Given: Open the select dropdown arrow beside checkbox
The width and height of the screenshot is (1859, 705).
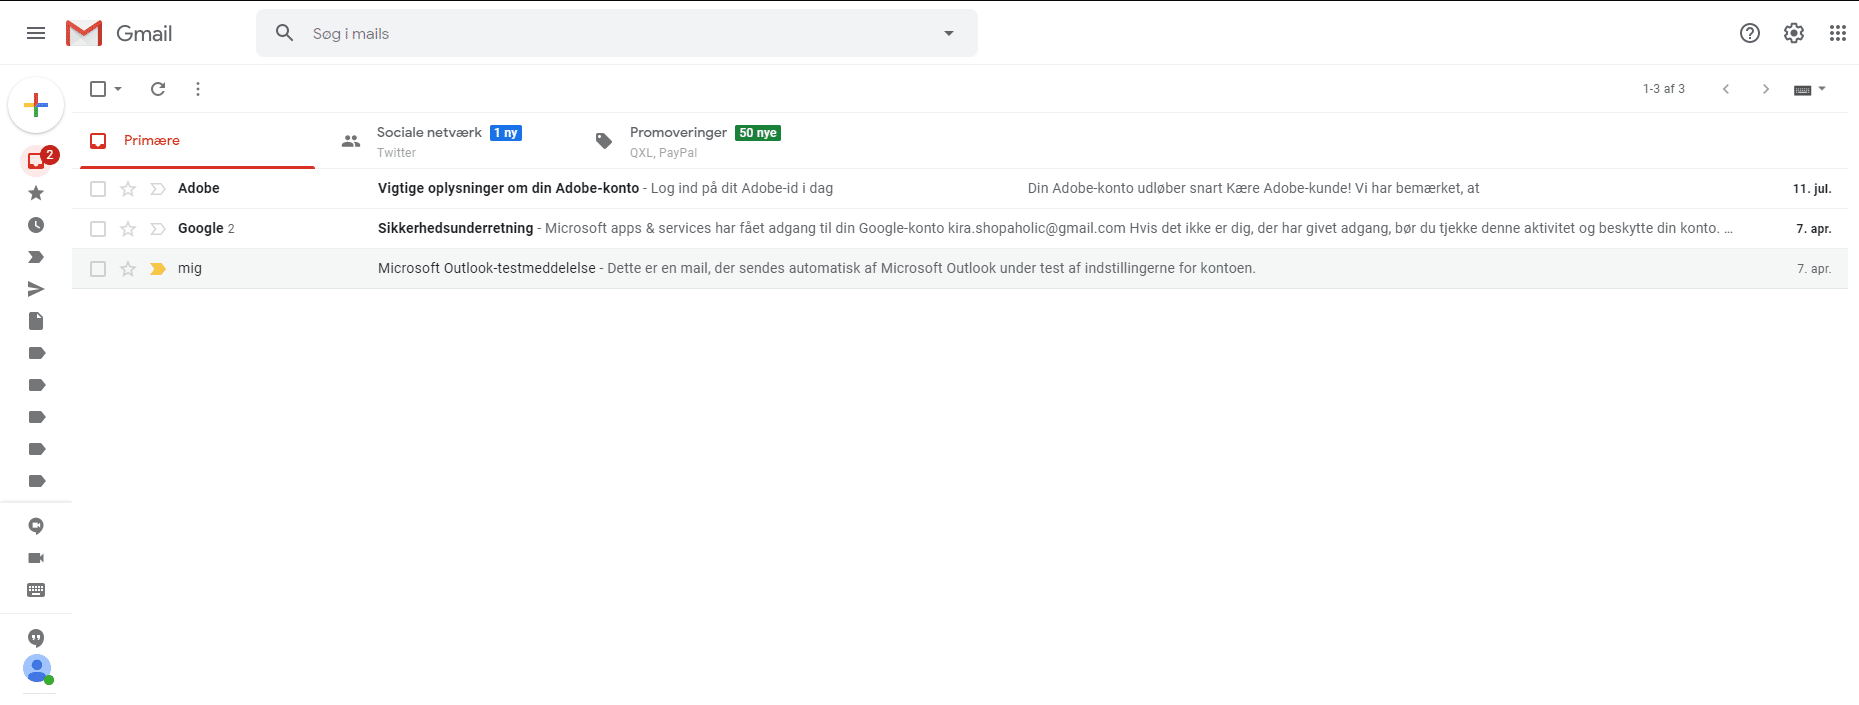Looking at the screenshot, I should pyautogui.click(x=118, y=89).
